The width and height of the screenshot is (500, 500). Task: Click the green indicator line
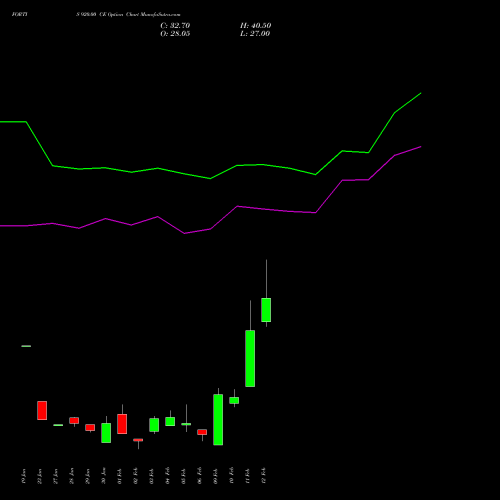(x=210, y=178)
